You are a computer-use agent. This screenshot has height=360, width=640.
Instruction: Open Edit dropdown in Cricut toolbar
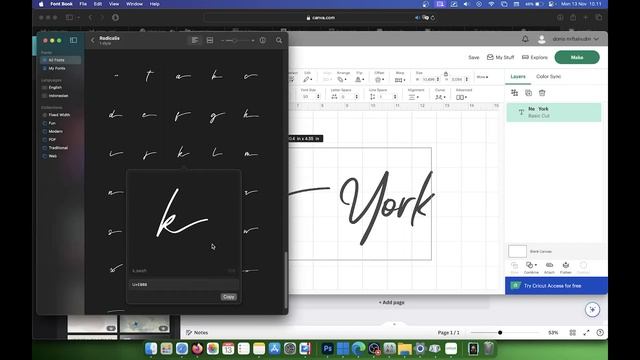[308, 79]
